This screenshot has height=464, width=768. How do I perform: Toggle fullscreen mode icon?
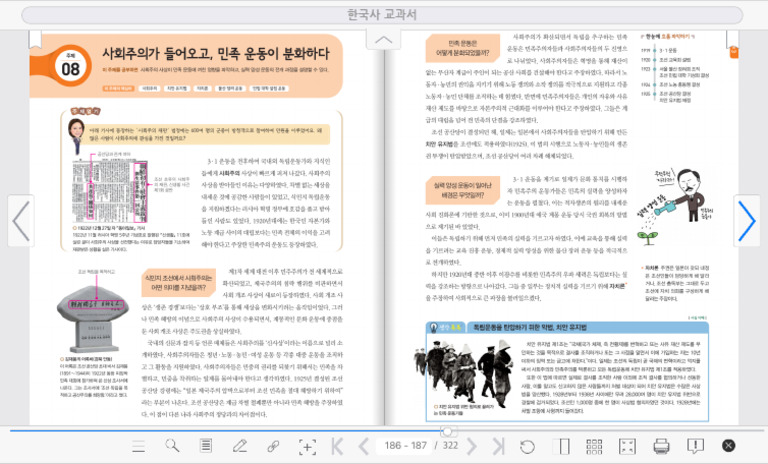coord(627,446)
